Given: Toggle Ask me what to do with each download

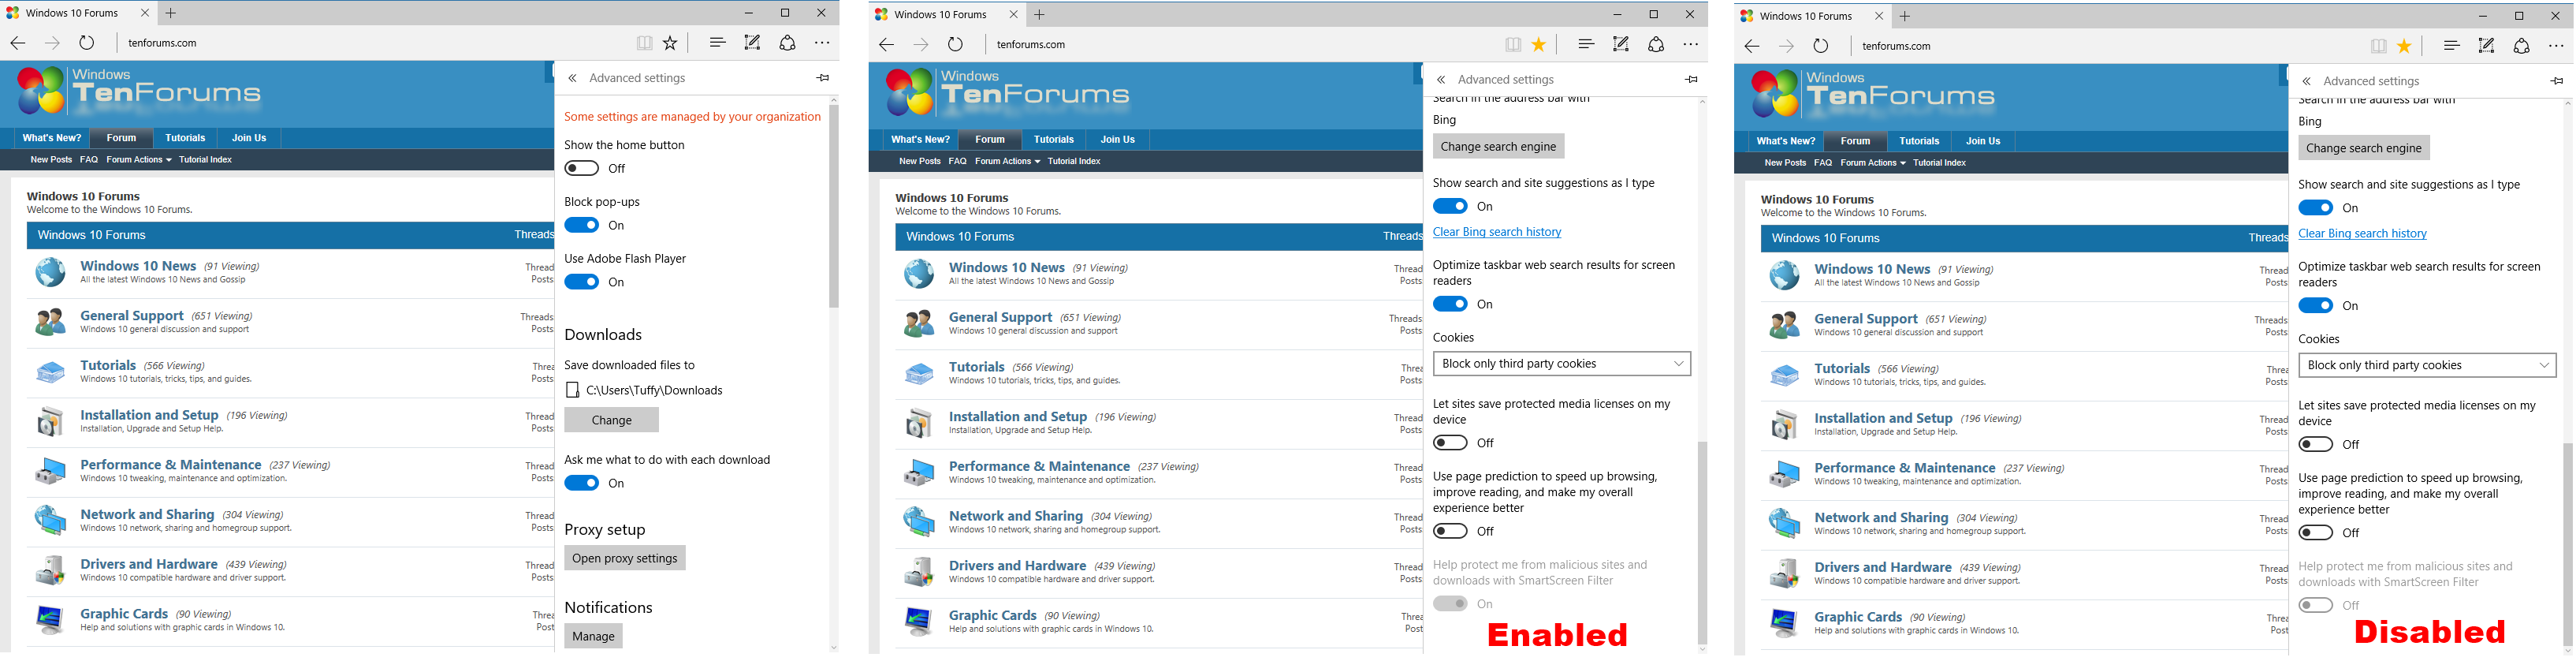Looking at the screenshot, I should point(581,483).
